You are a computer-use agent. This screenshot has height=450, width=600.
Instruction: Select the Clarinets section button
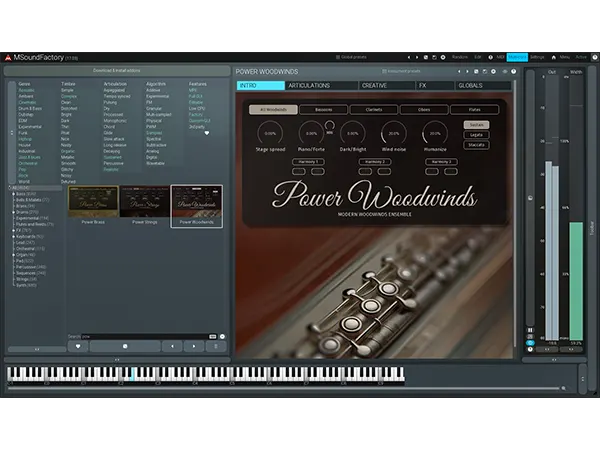click(x=374, y=110)
